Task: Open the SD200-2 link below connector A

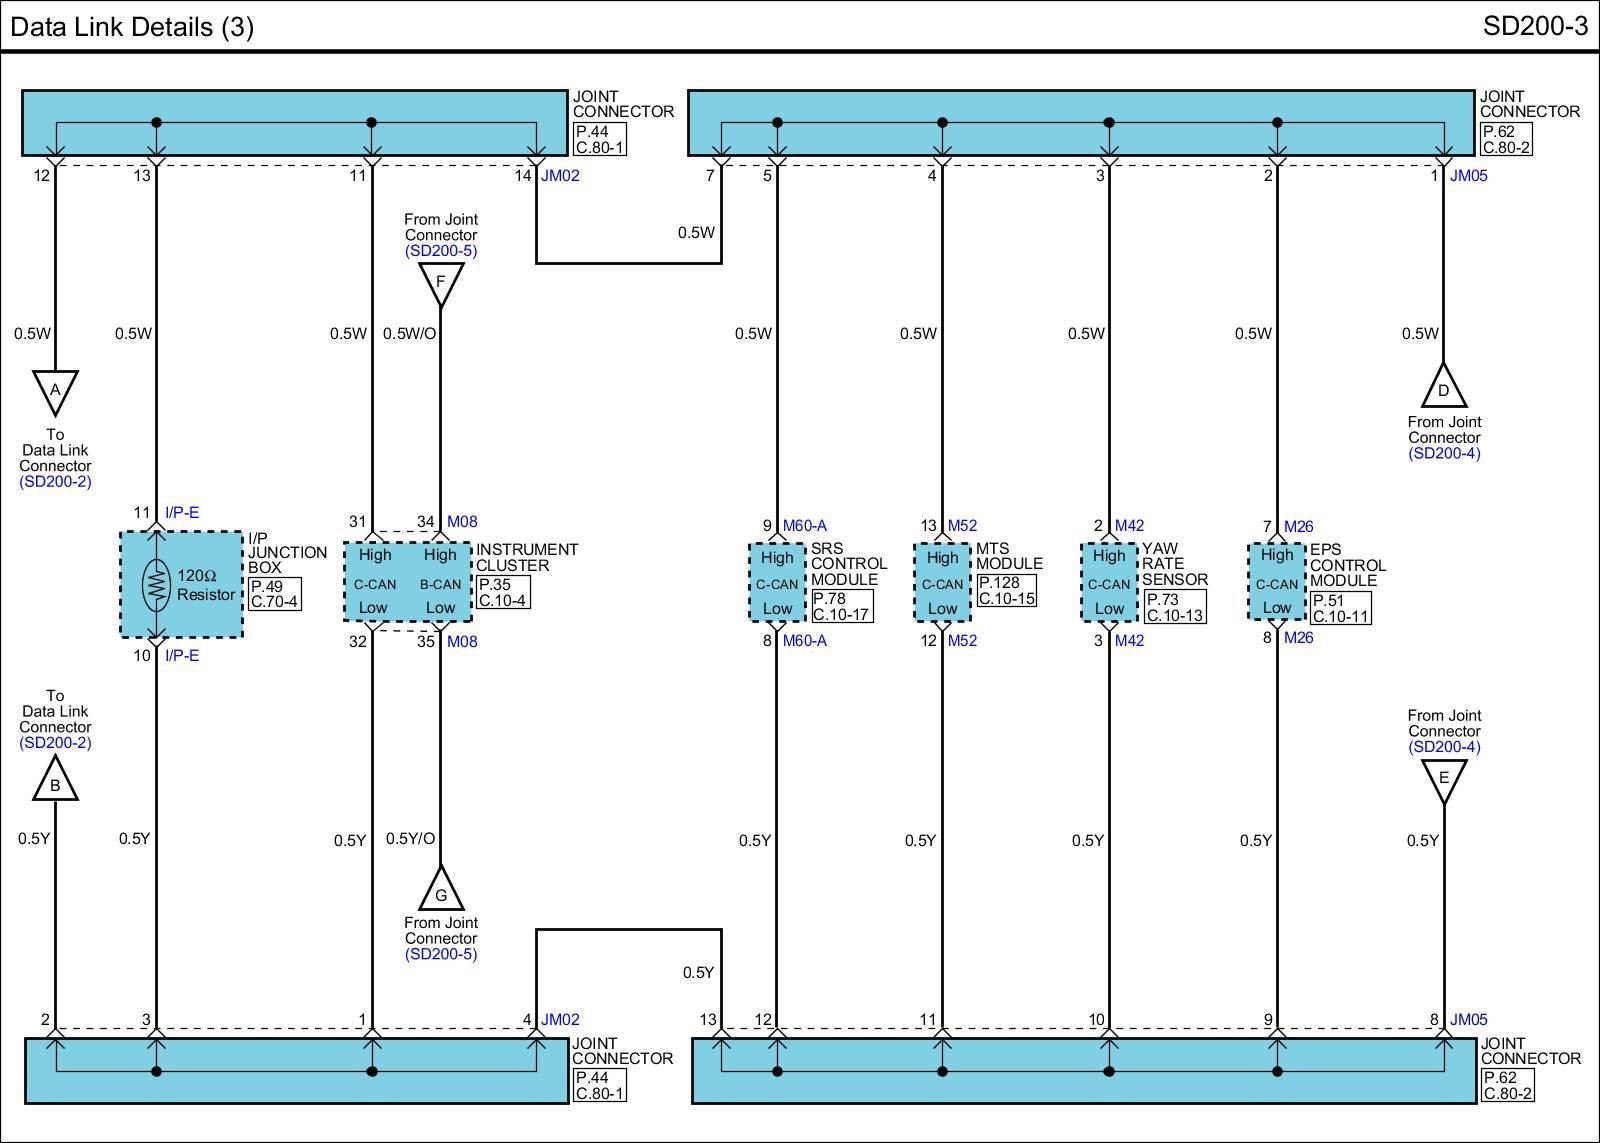Action: coord(55,482)
